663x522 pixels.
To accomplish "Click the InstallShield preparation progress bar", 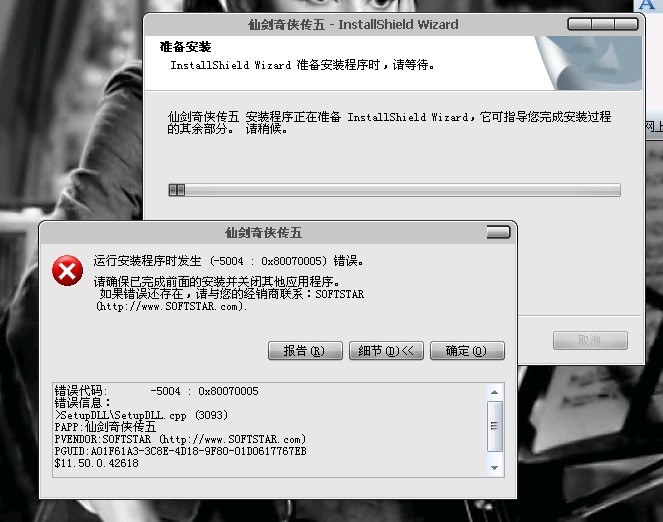I will (x=395, y=190).
